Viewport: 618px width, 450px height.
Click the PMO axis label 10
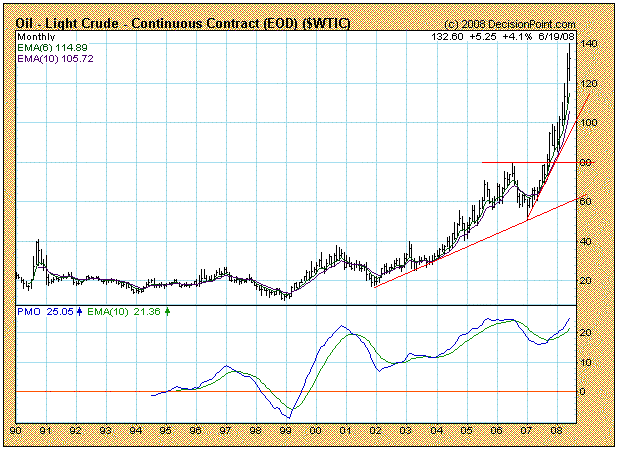(586, 363)
